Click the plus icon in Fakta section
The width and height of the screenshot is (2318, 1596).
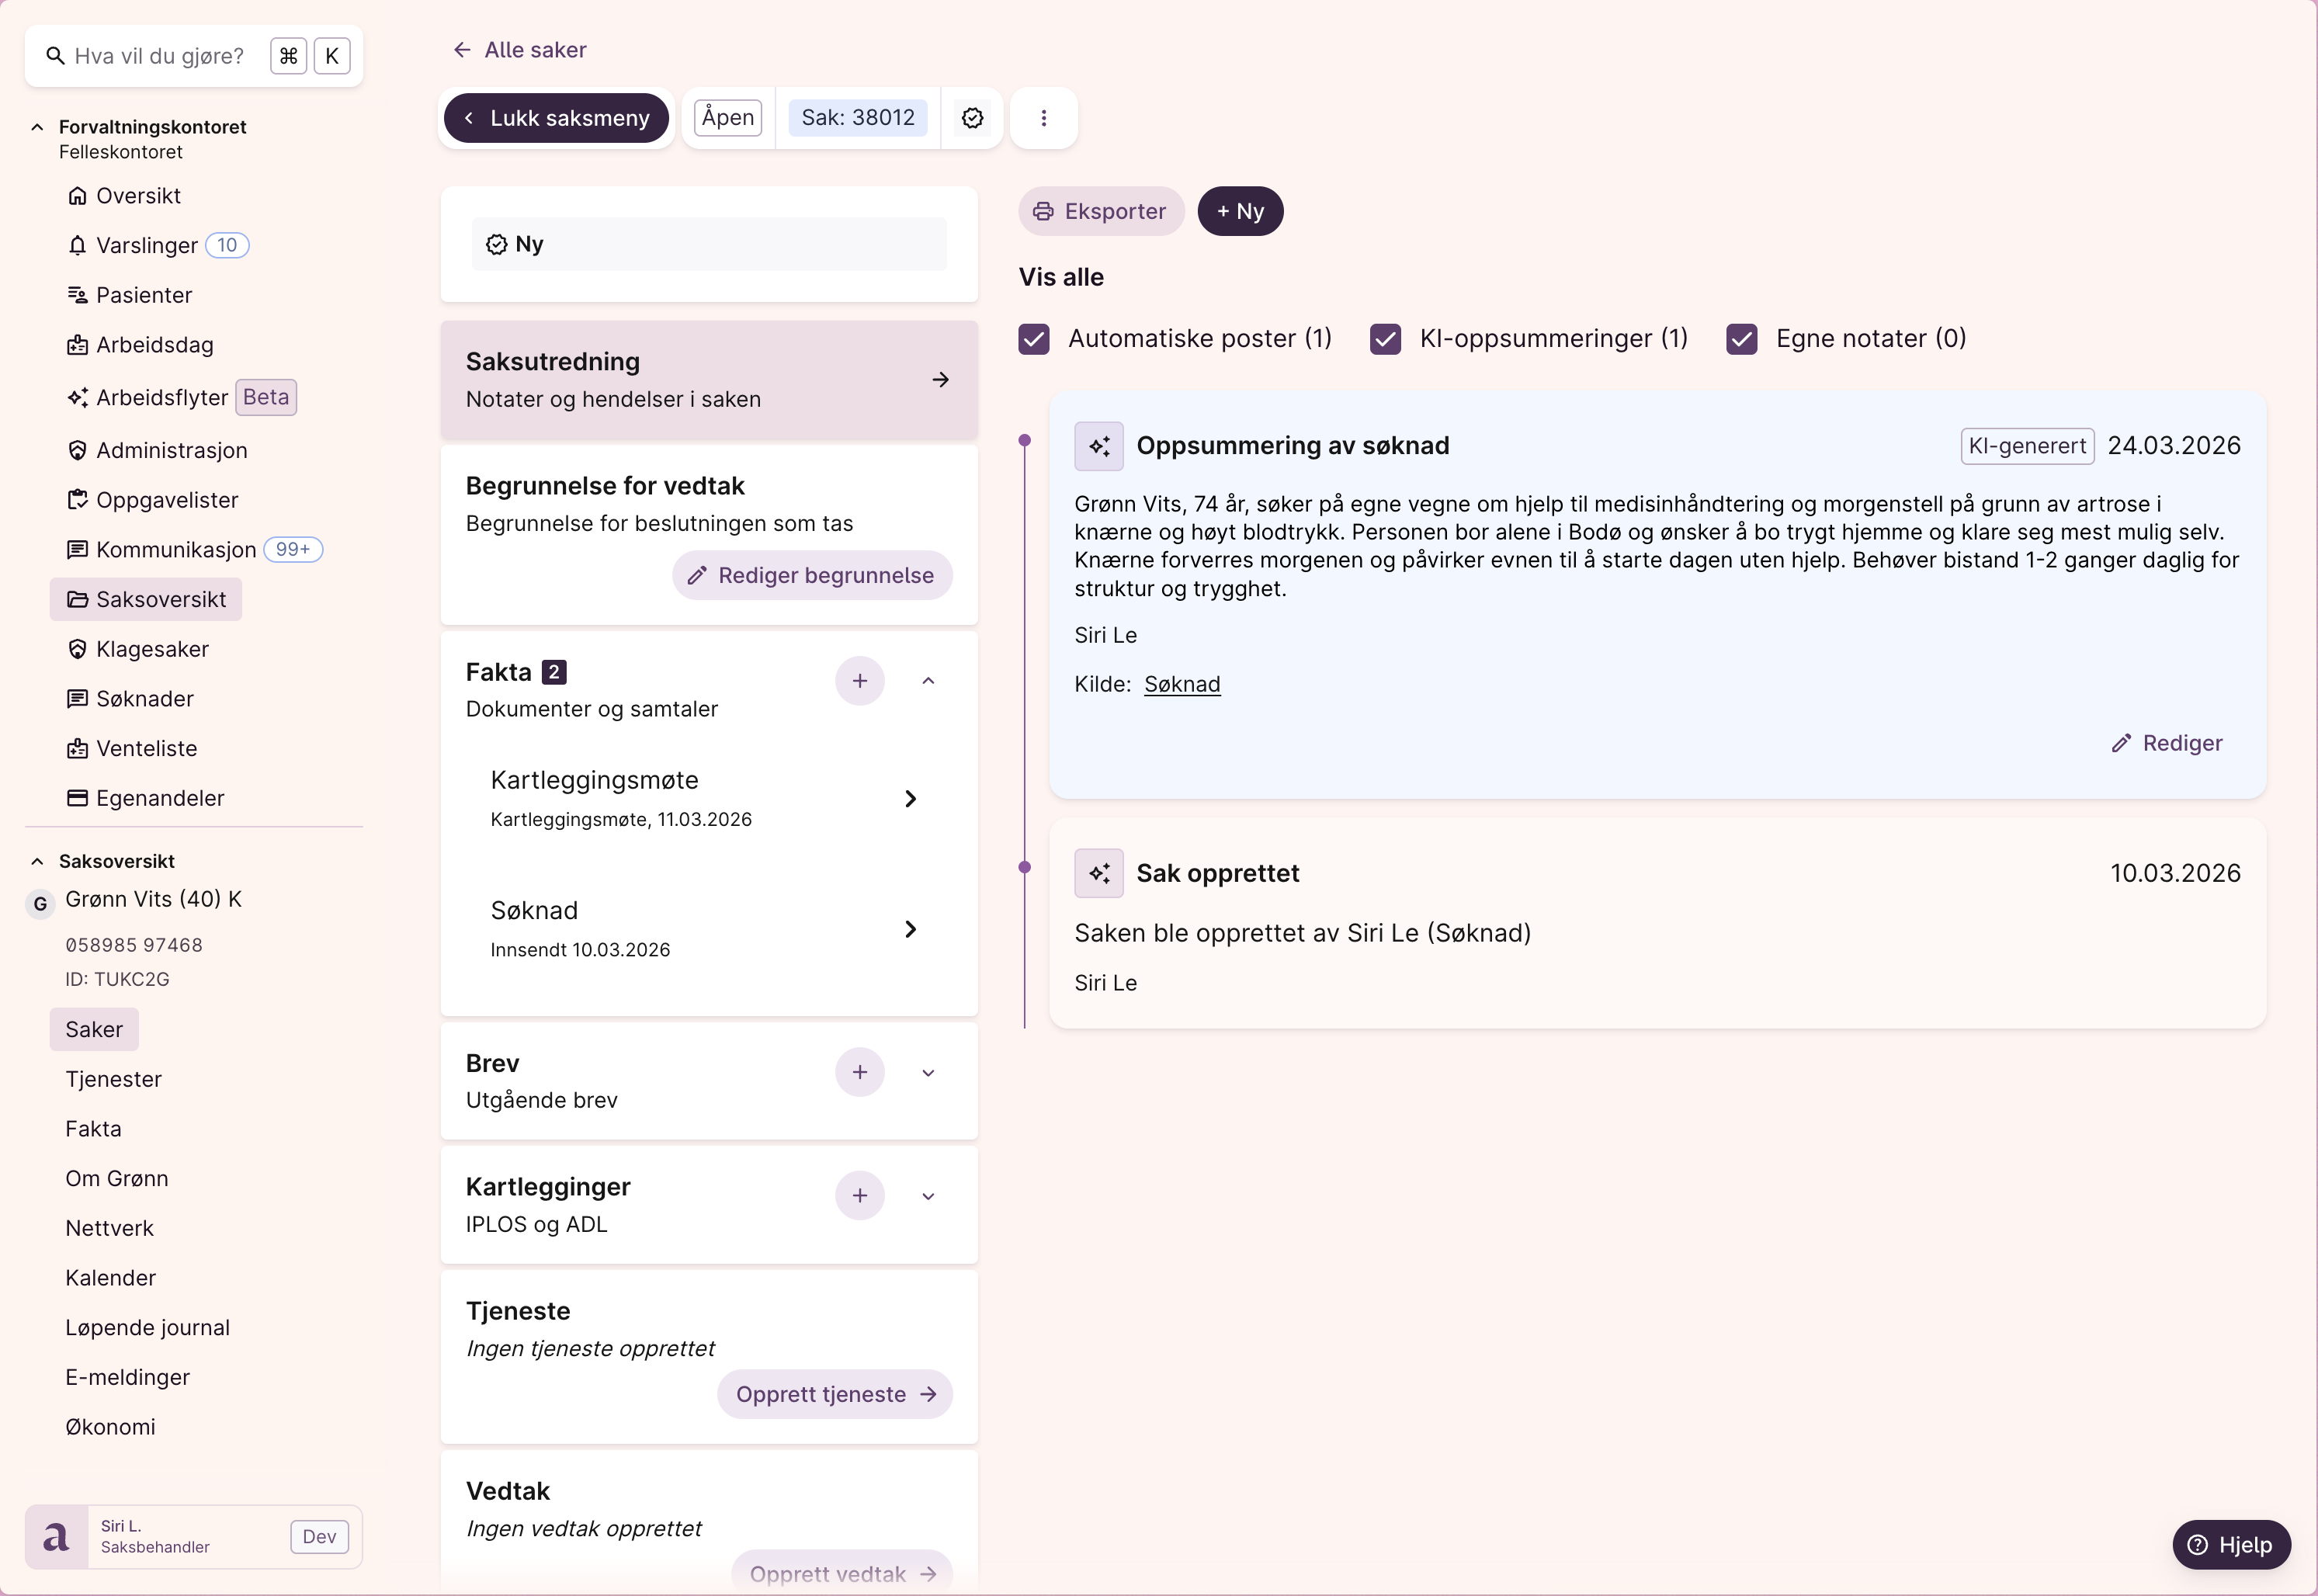[x=859, y=681]
